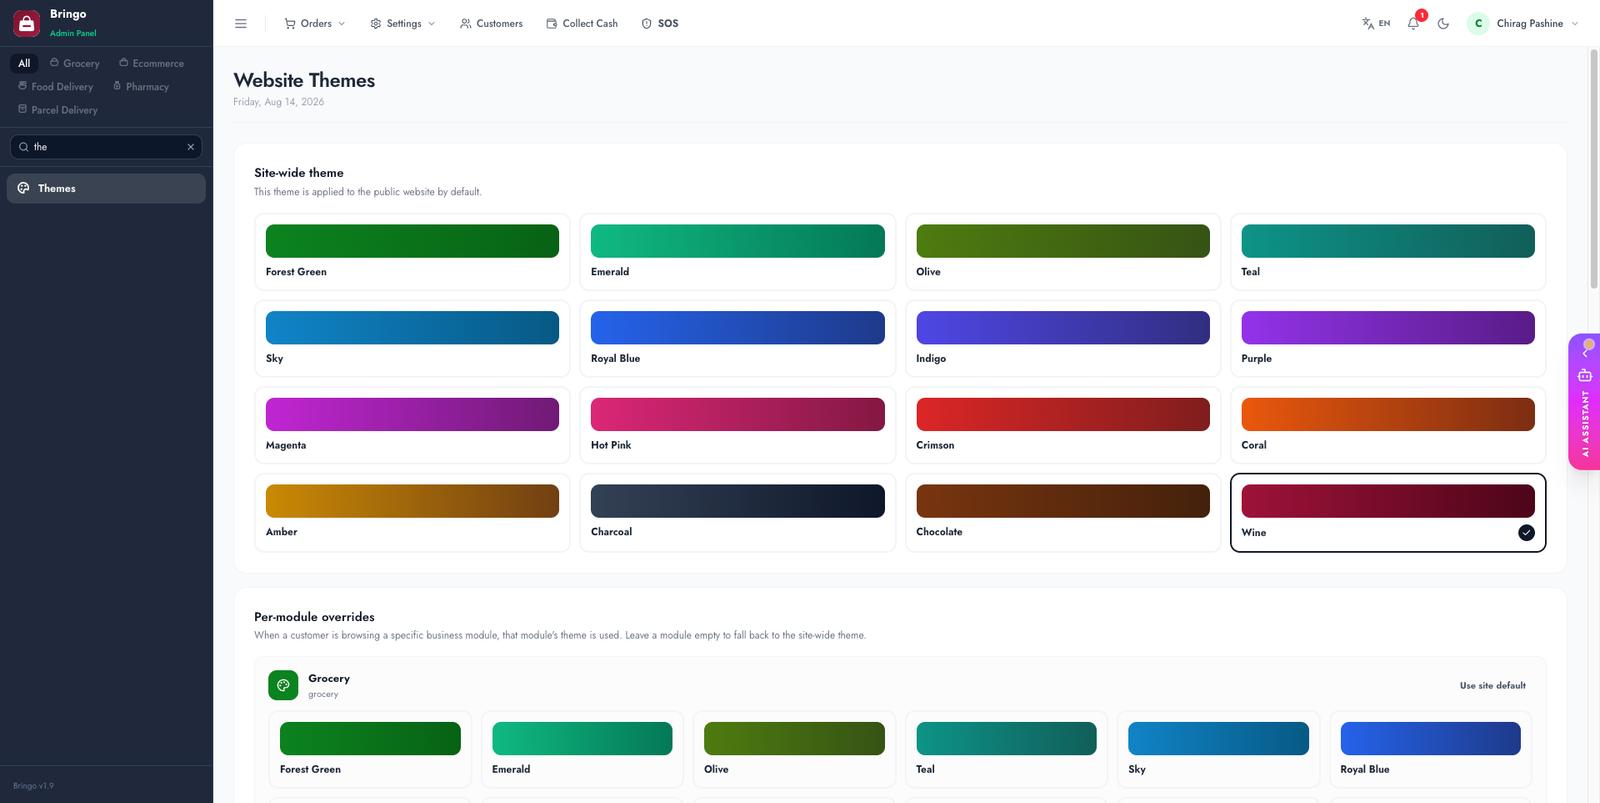Screen dimensions: 1600x803
Task: Open the Settings dropdown menu
Action: point(403,23)
